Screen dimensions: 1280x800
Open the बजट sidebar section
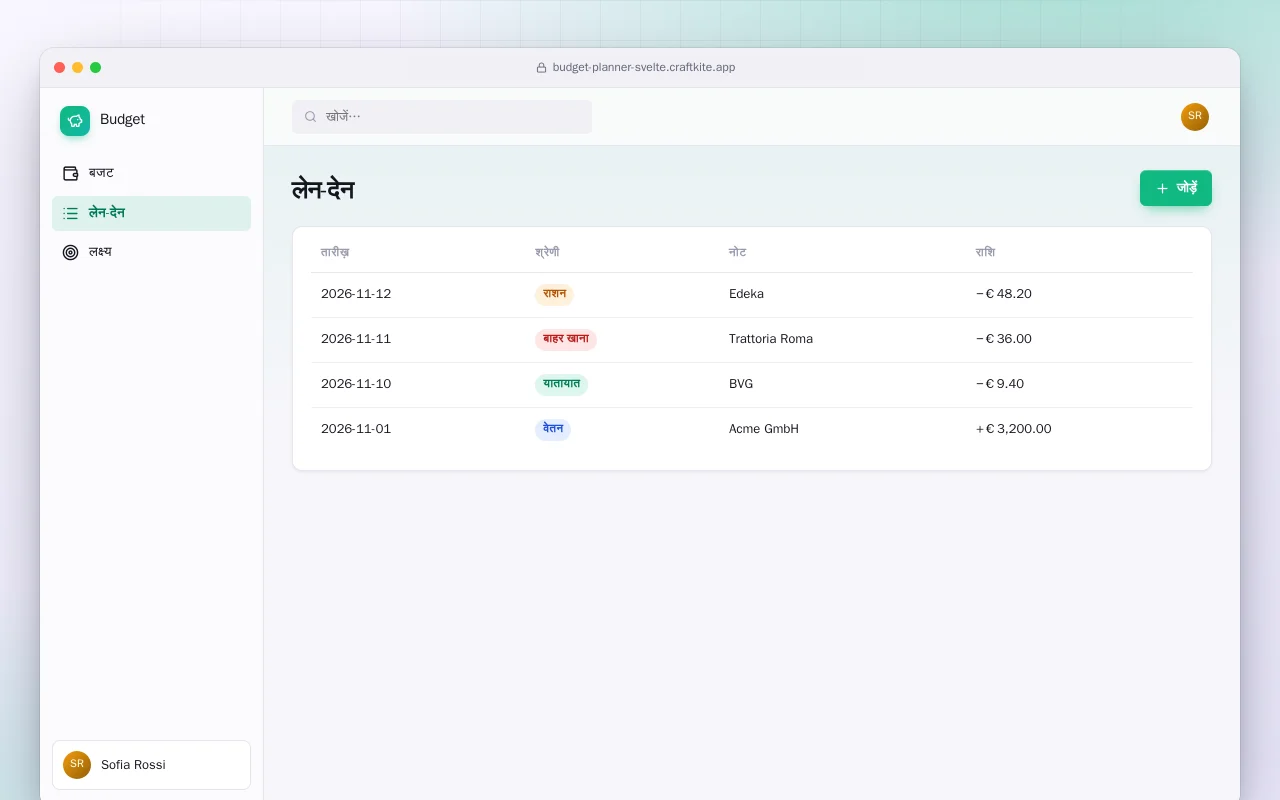click(151, 173)
